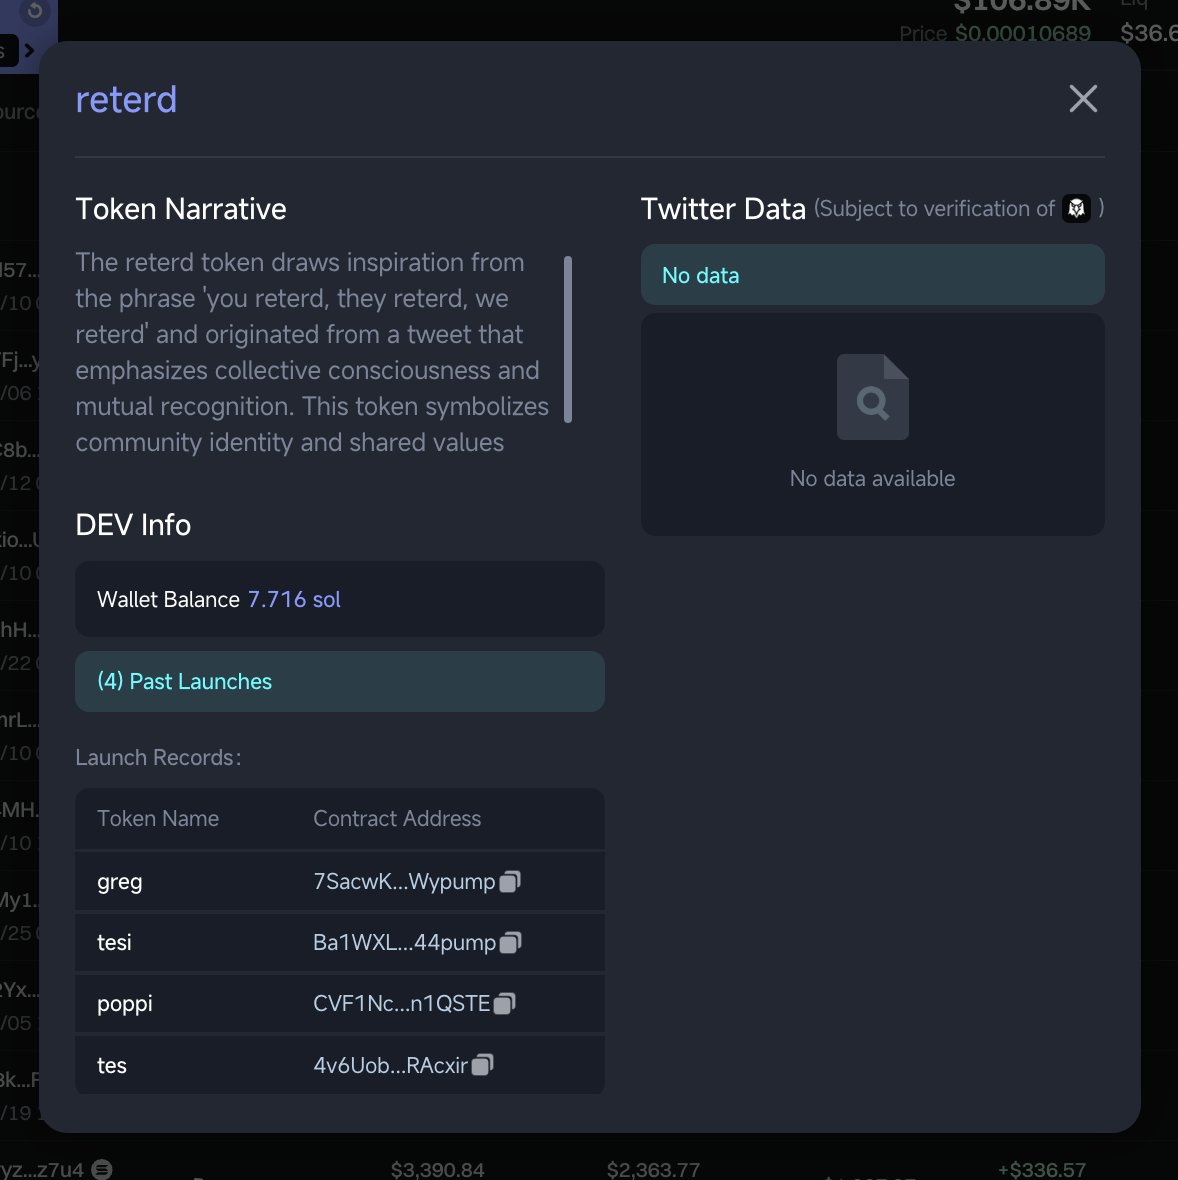Click the chevron arrow at top left

click(x=29, y=50)
